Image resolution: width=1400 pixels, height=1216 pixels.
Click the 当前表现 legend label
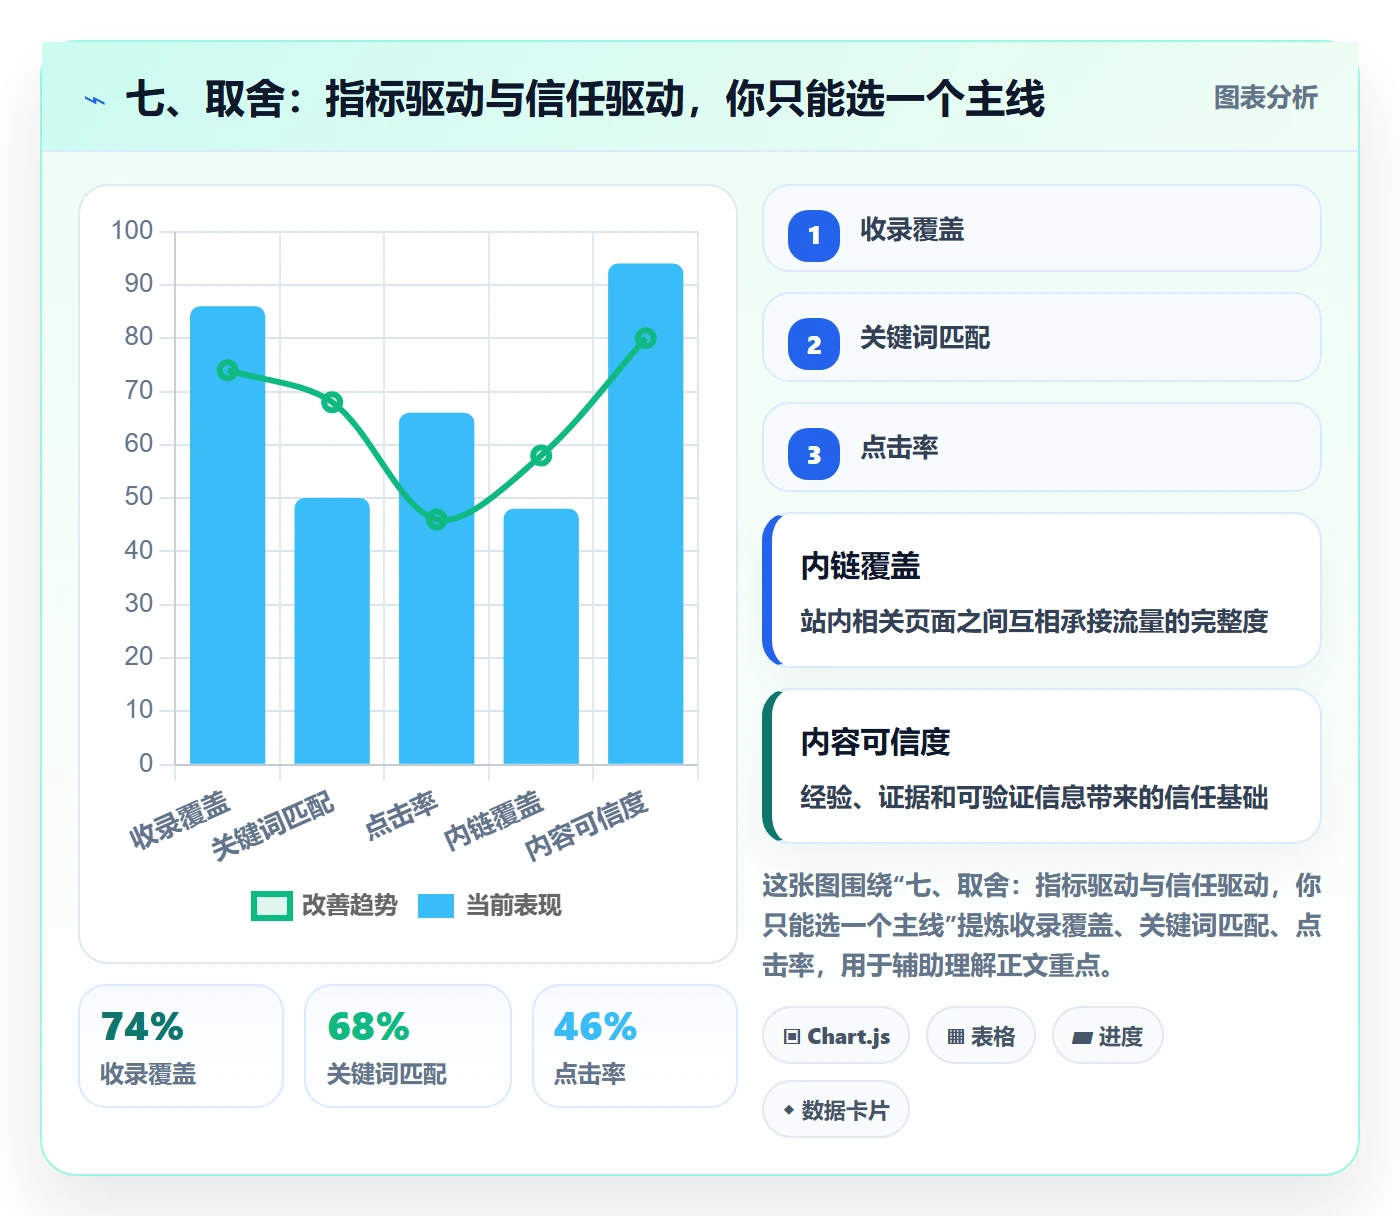pos(514,906)
